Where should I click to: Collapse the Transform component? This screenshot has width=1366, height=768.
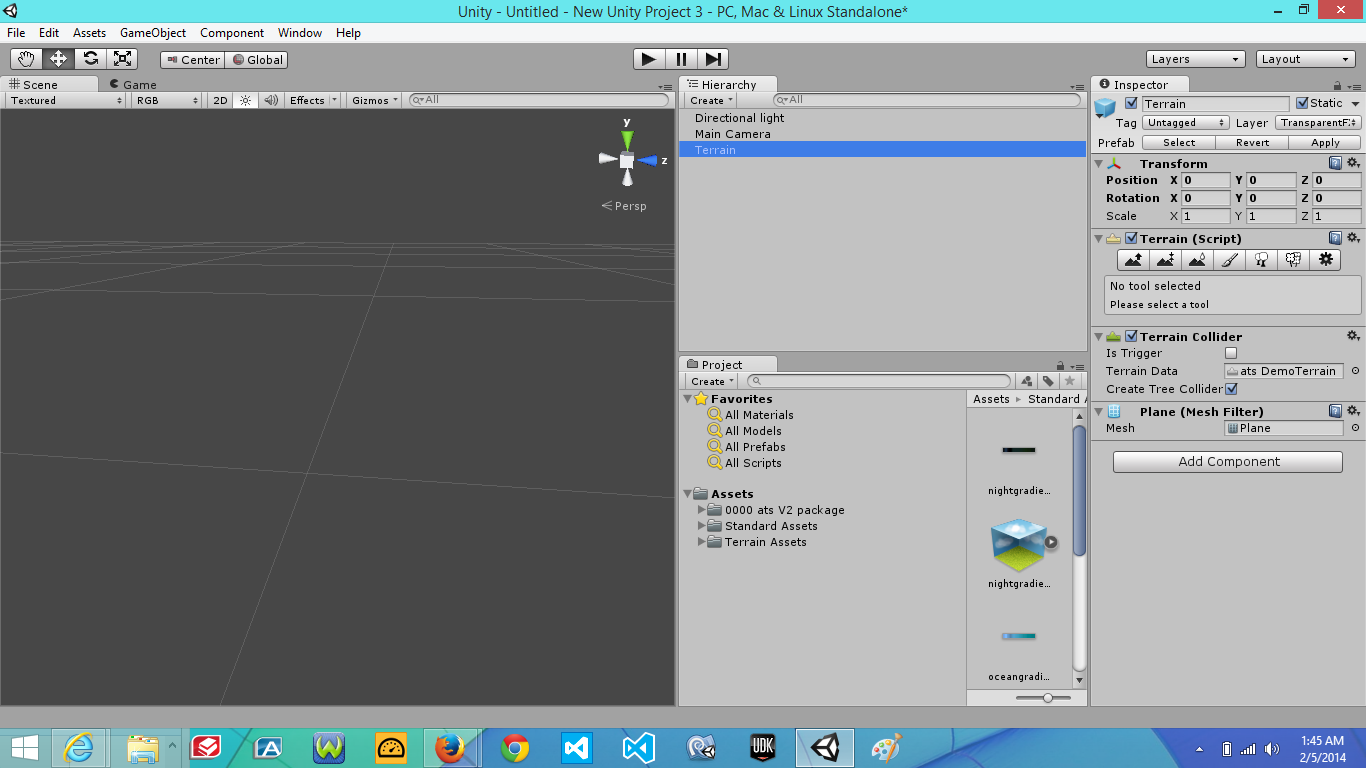point(1099,163)
